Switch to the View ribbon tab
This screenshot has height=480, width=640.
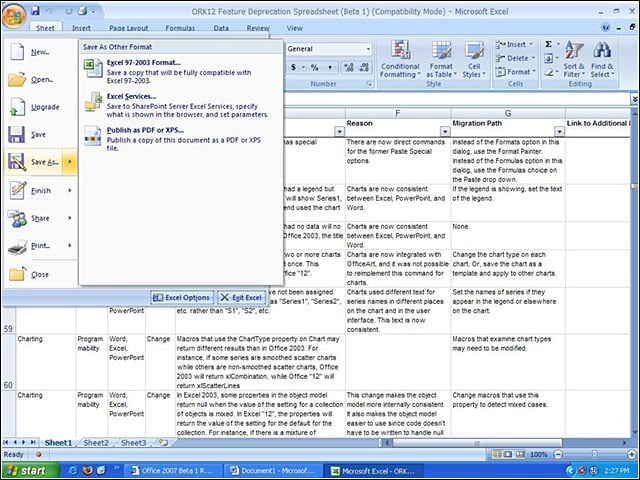[x=294, y=28]
